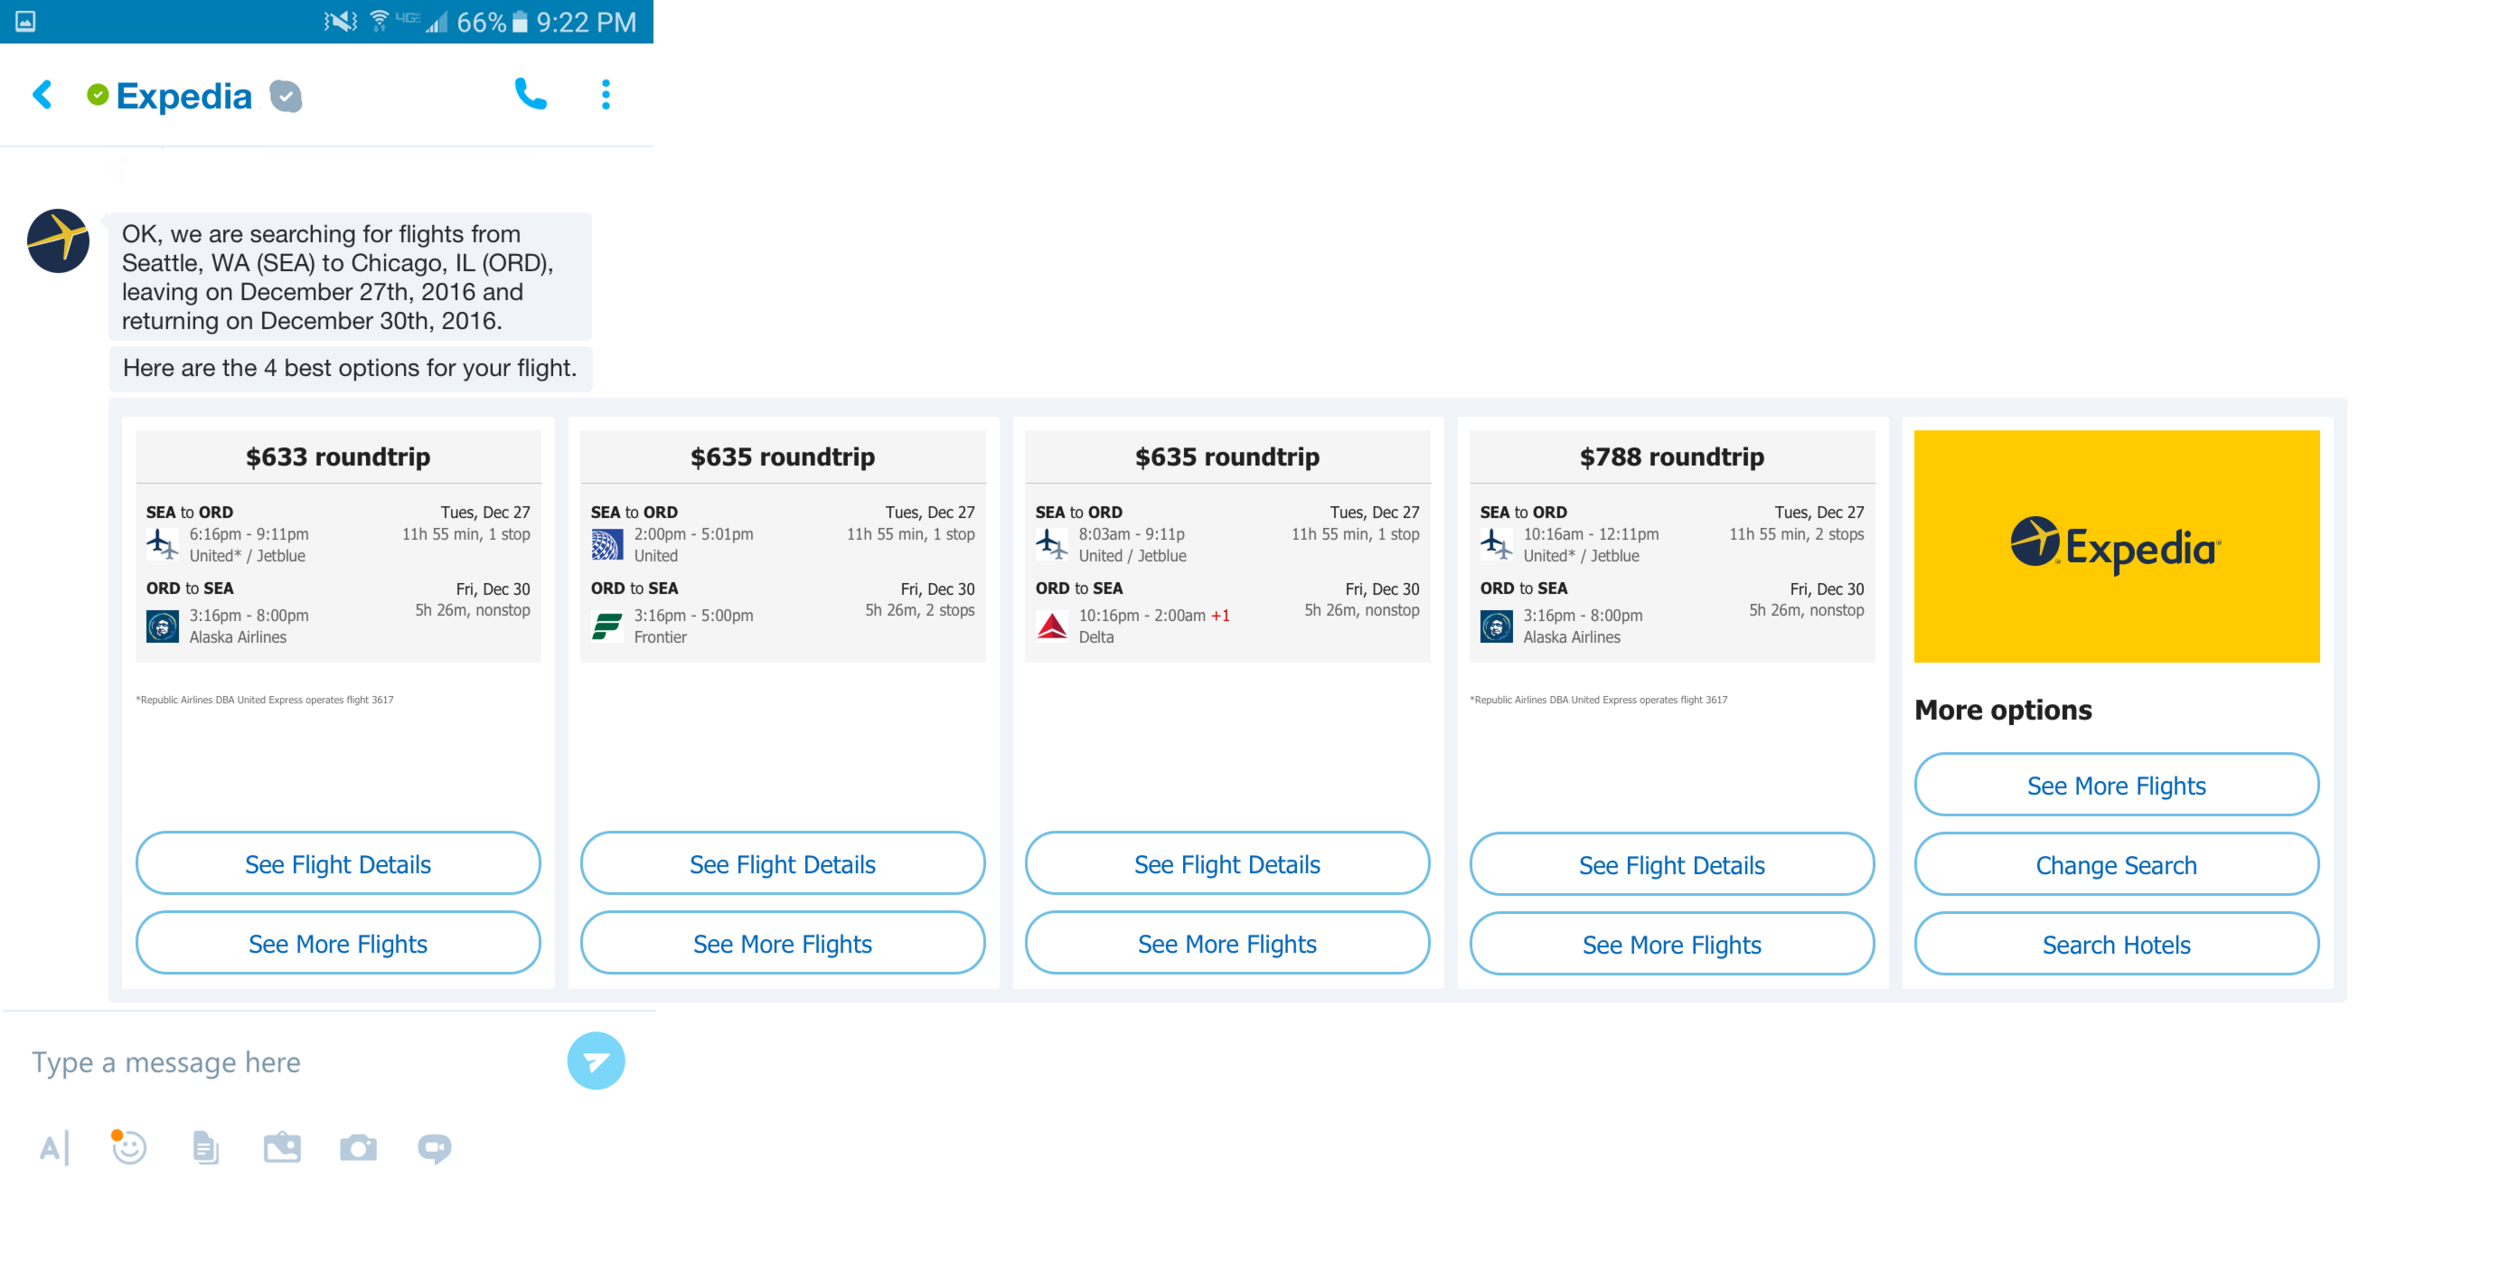Open the overflow menu

pos(605,94)
